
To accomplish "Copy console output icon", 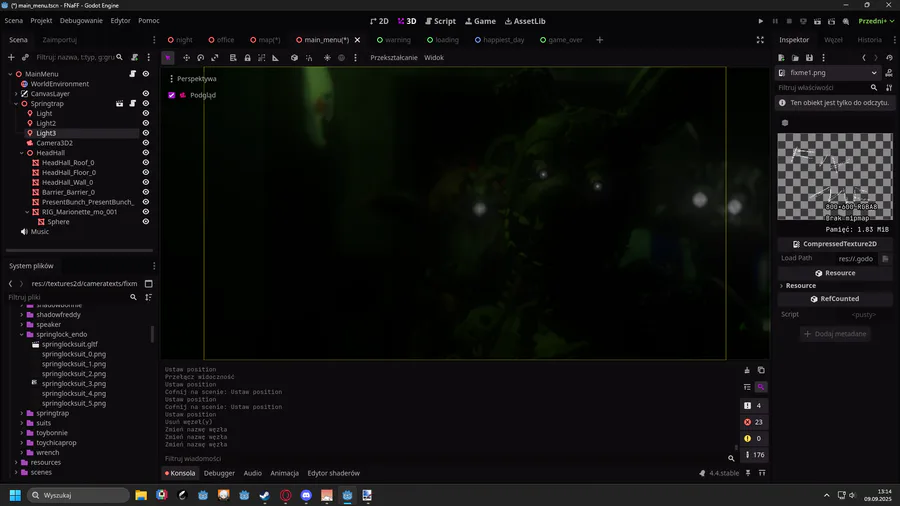I will [x=761, y=370].
